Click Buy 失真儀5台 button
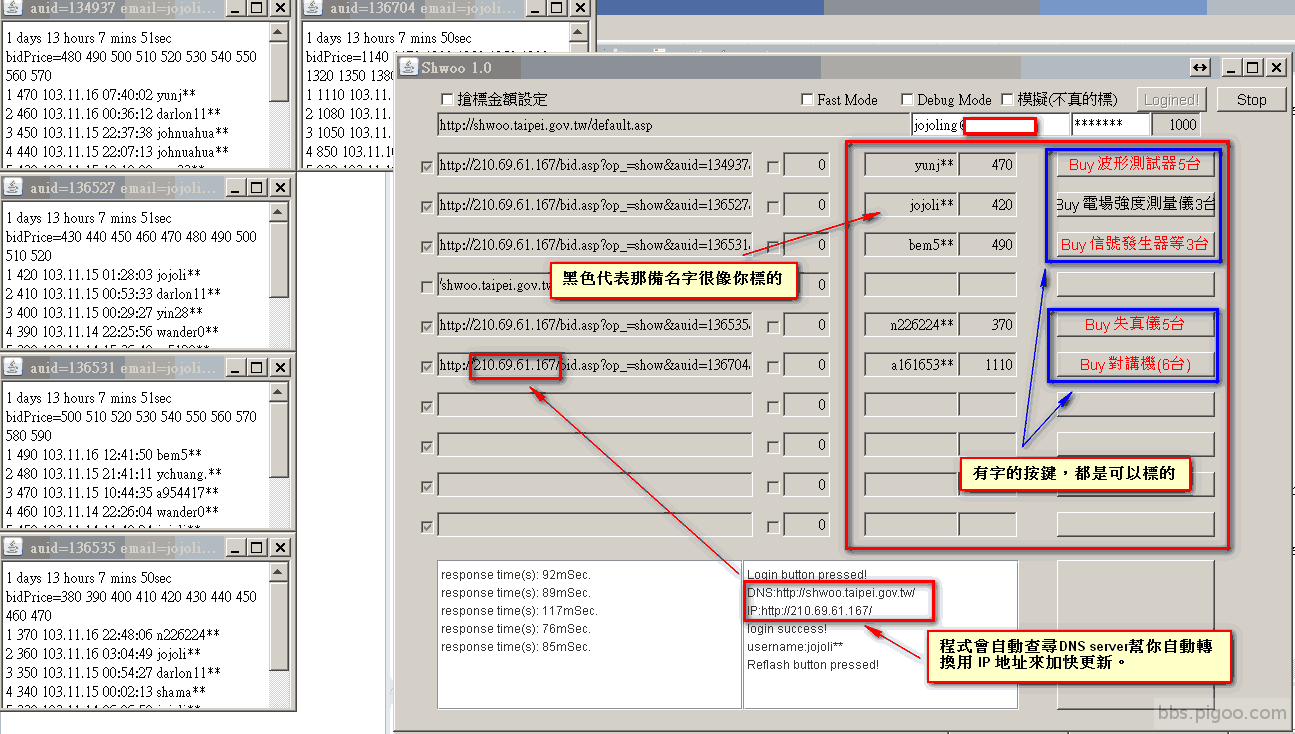This screenshot has width=1295, height=734. coord(1135,325)
